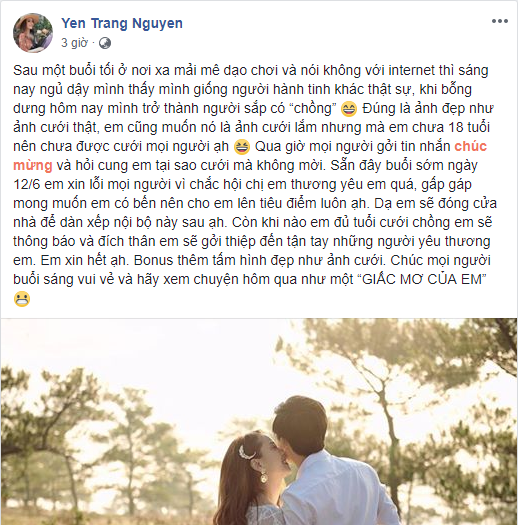Image resolution: width=518 pixels, height=525 pixels.
Task: Click the globe public privacy icon
Action: [x=105, y=43]
